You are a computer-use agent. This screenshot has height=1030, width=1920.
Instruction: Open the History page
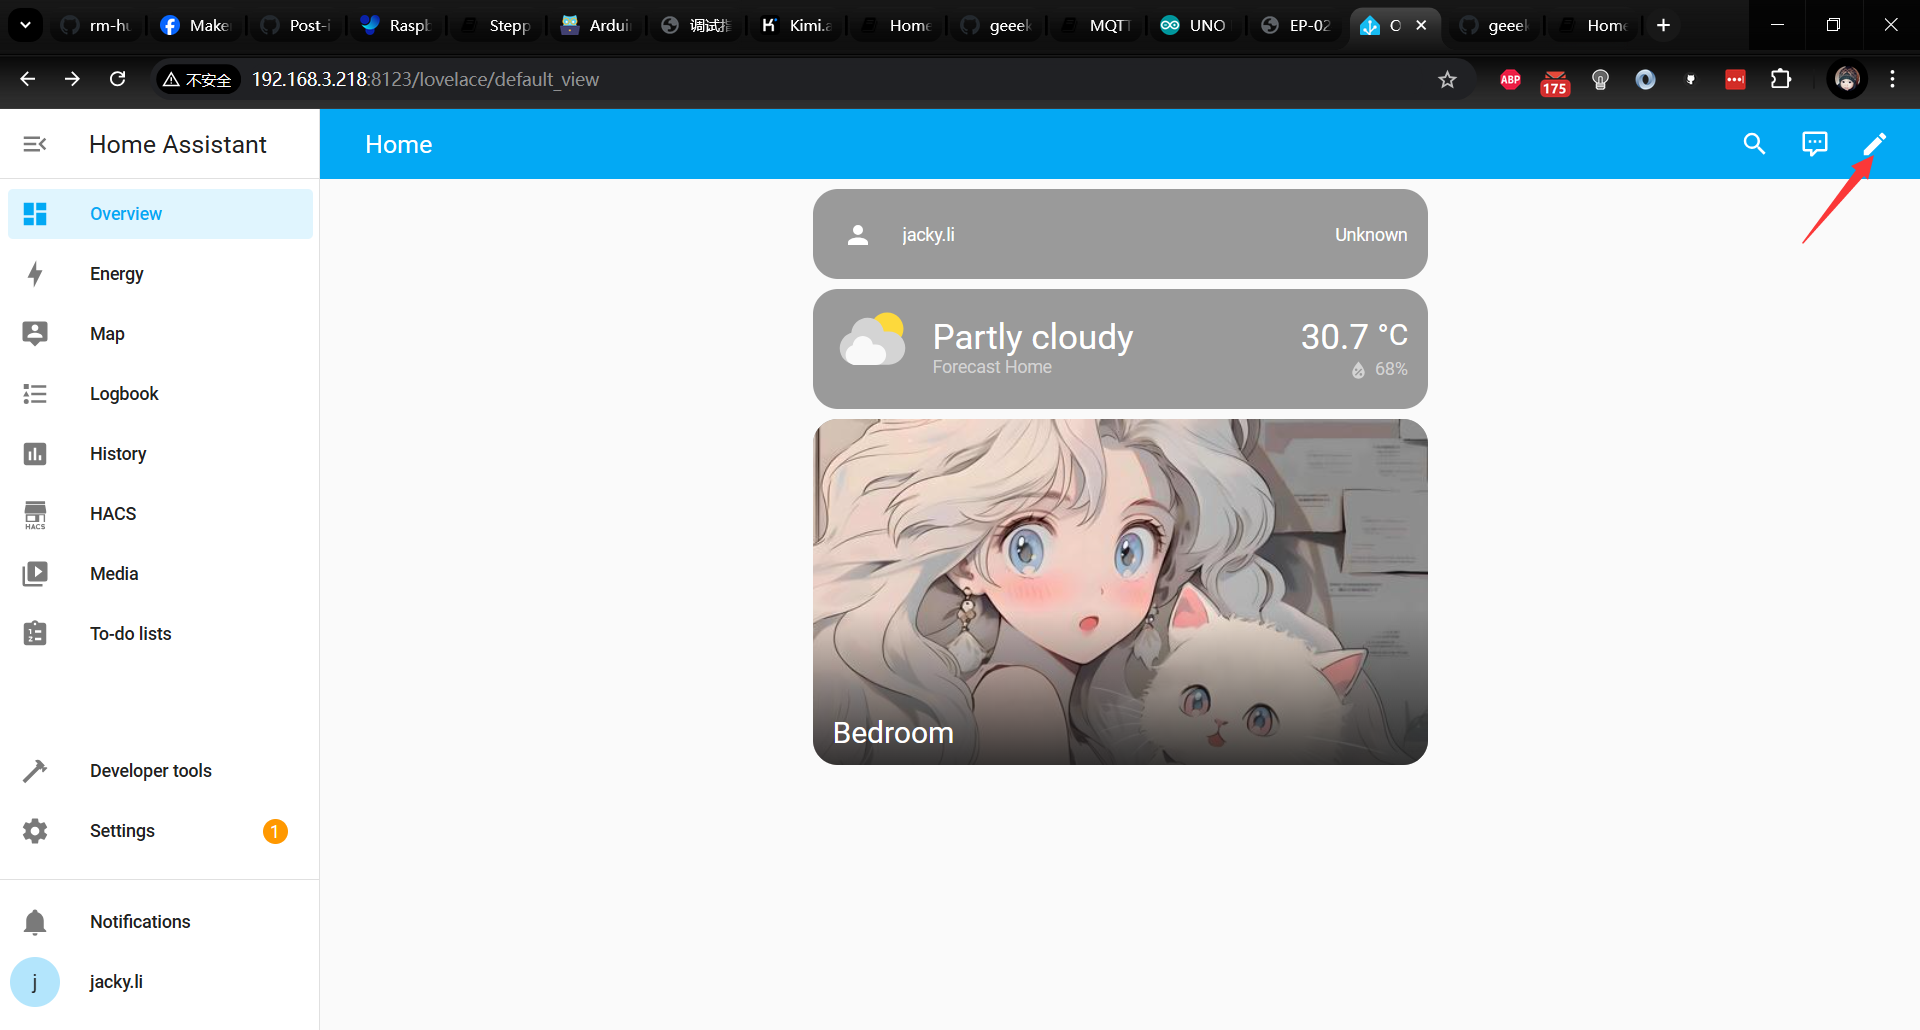pyautogui.click(x=160, y=454)
